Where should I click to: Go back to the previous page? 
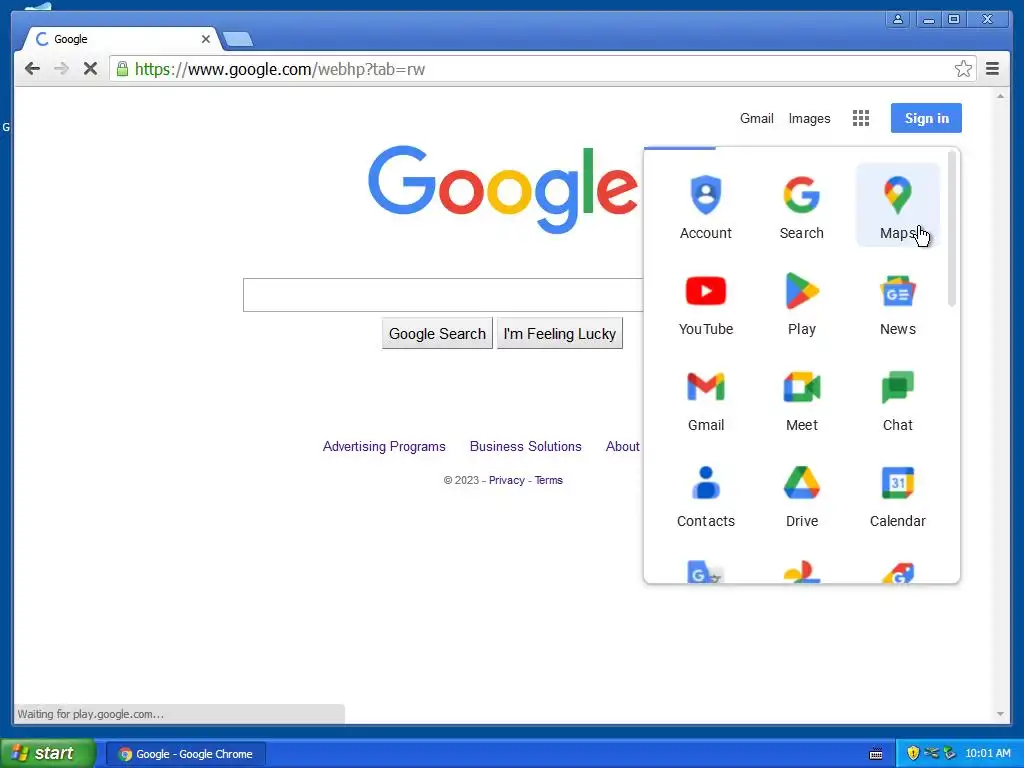[x=32, y=69]
